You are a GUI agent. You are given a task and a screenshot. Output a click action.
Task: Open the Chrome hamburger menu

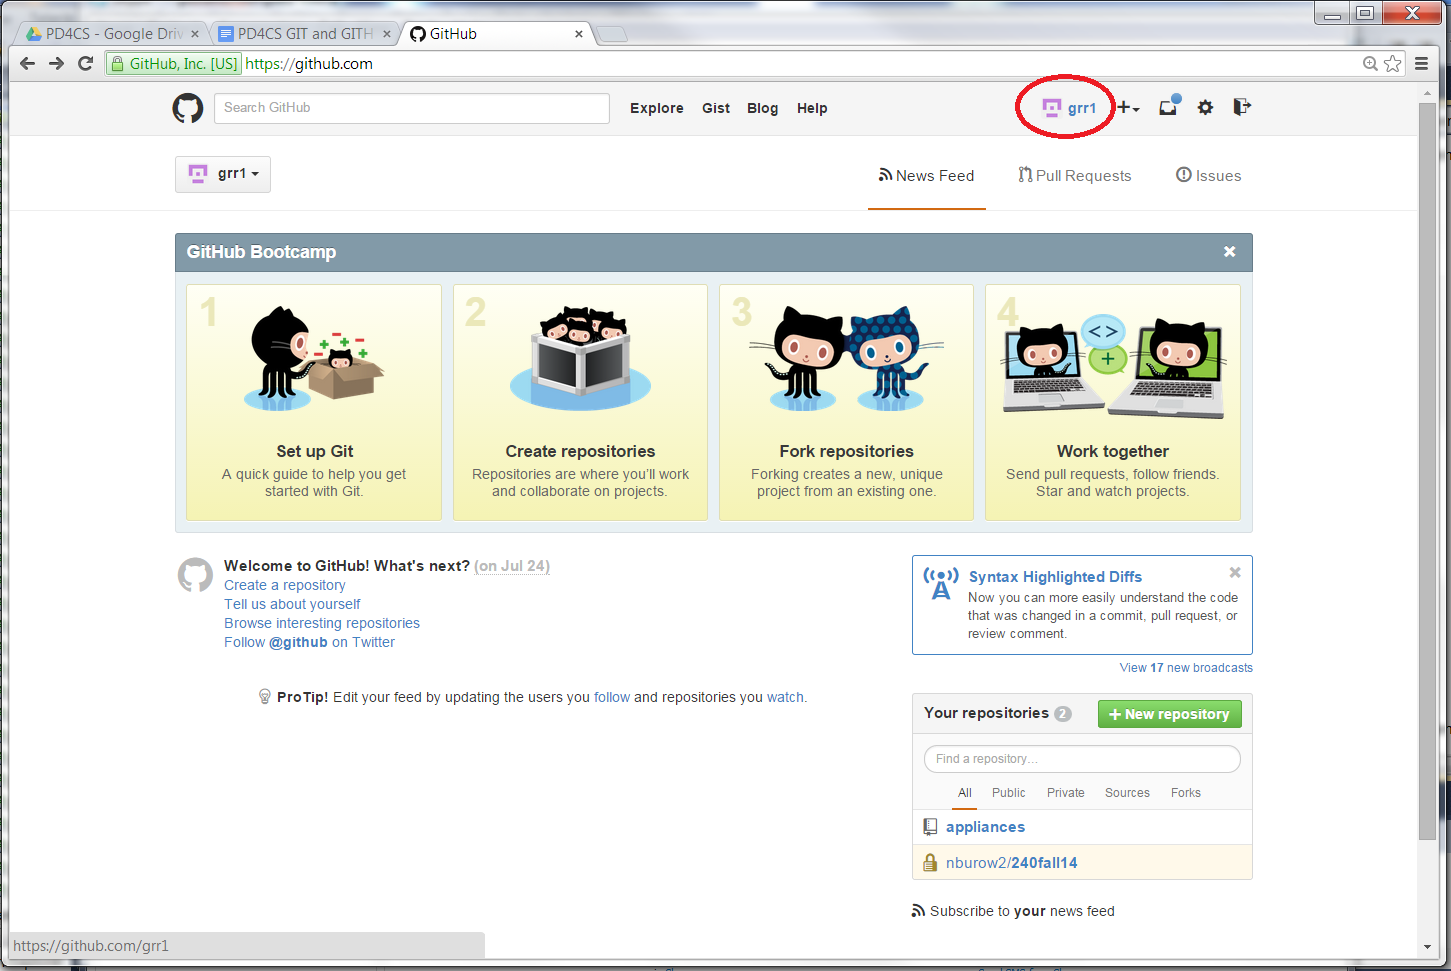point(1422,63)
